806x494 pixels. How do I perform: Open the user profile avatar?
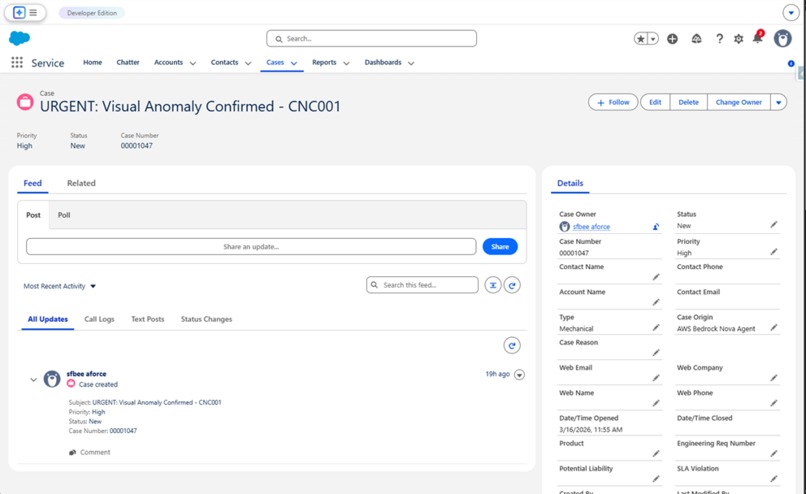coord(782,39)
